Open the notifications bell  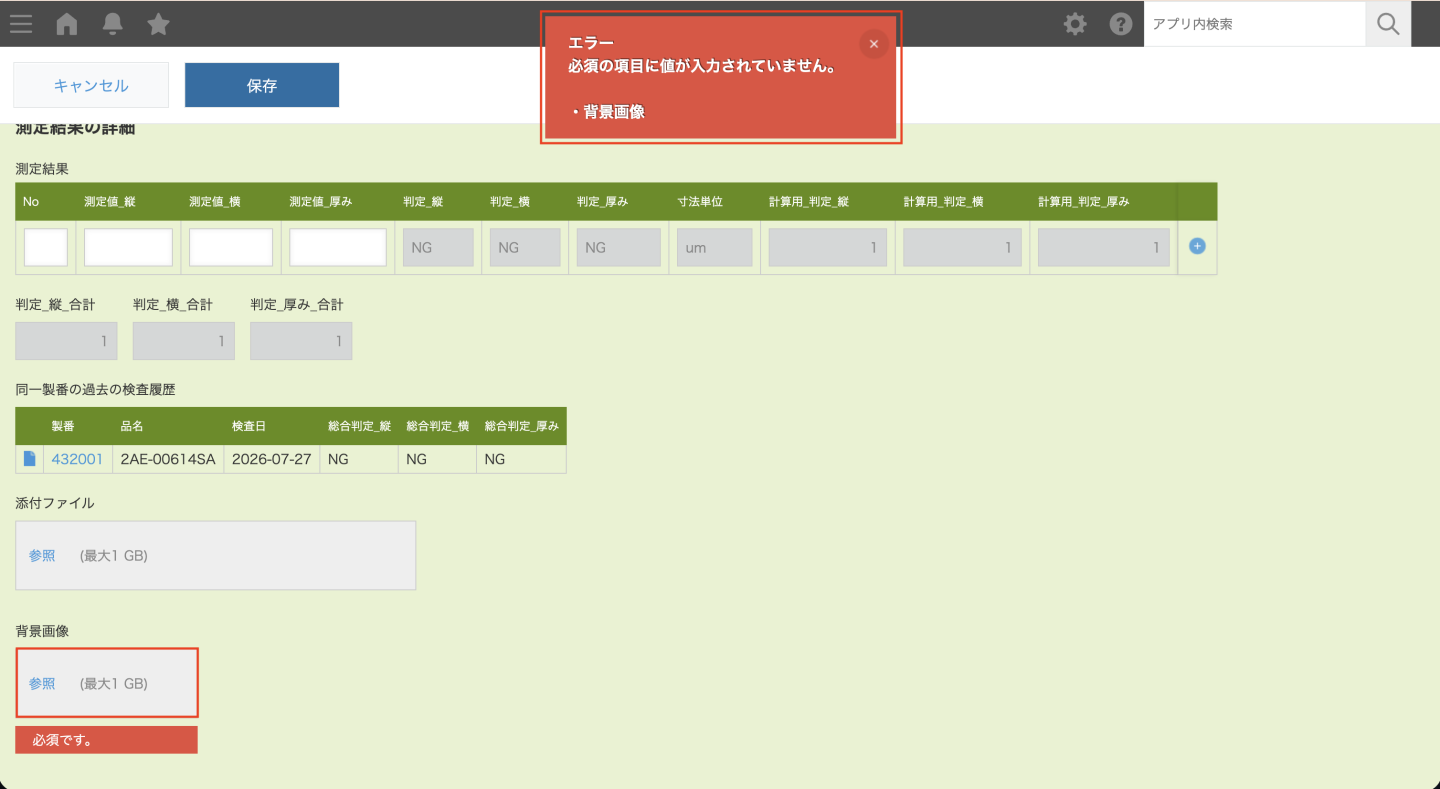tap(113, 24)
